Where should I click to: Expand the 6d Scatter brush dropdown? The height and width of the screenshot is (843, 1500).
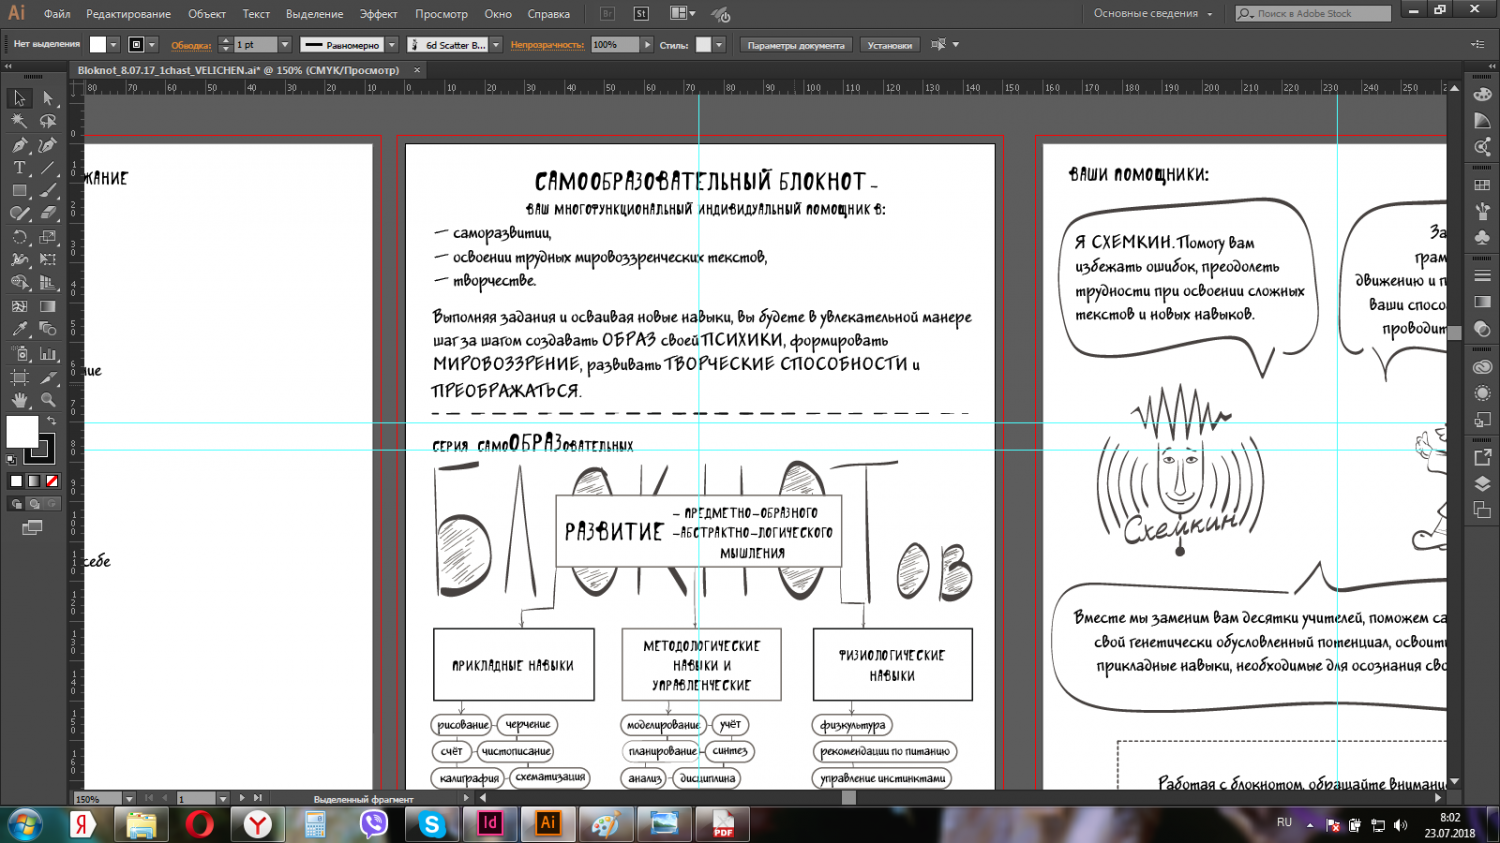496,45
